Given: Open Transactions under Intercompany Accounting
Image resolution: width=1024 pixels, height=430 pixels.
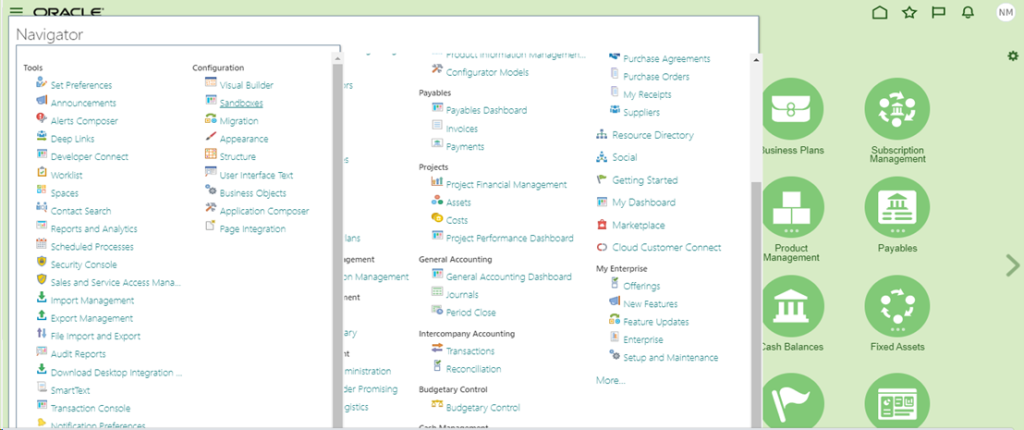Looking at the screenshot, I should pos(470,350).
